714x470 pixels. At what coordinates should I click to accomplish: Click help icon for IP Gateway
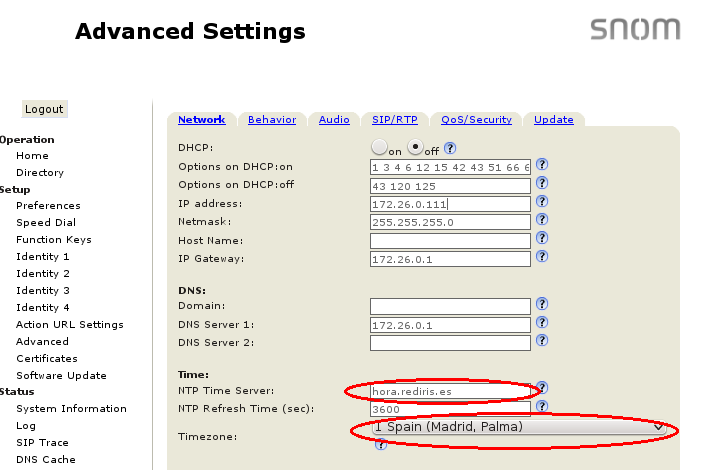[x=542, y=258]
